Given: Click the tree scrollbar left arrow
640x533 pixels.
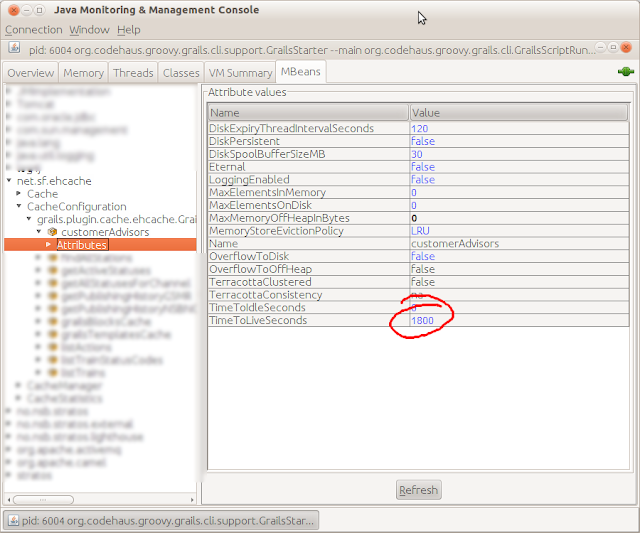Looking at the screenshot, I should [x=9, y=500].
